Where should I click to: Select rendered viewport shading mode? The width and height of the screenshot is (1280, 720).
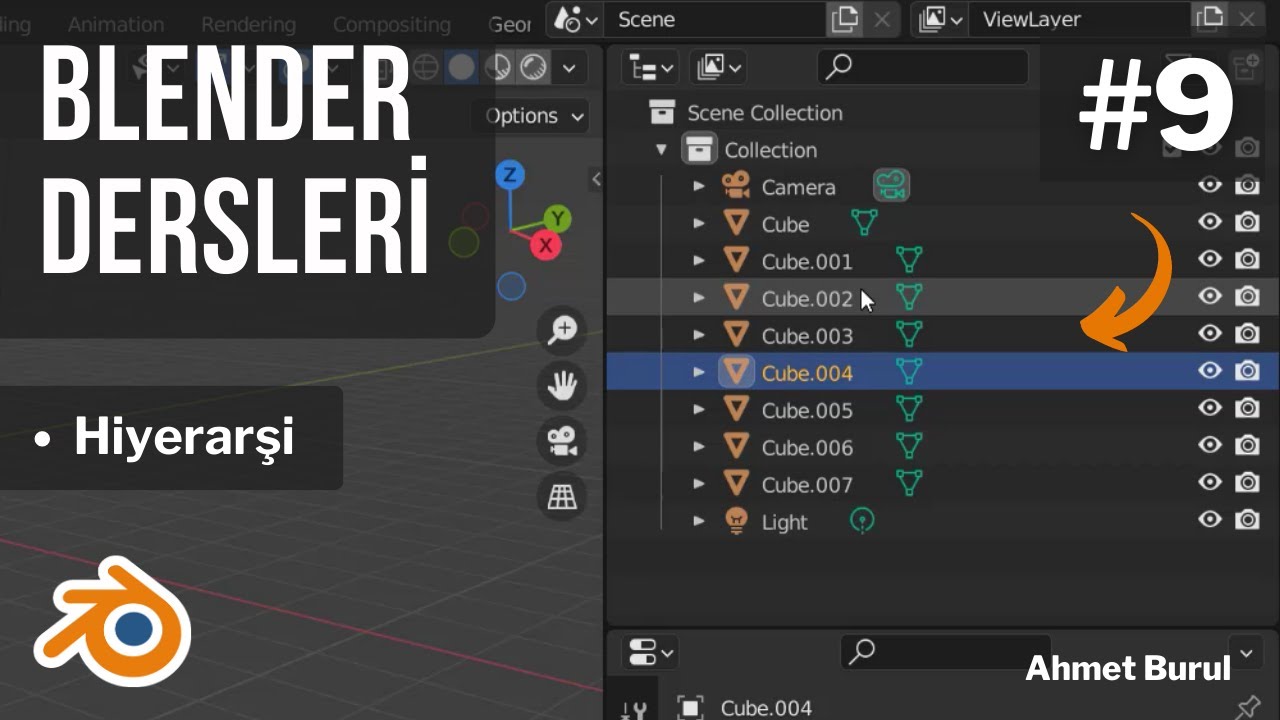click(x=535, y=68)
